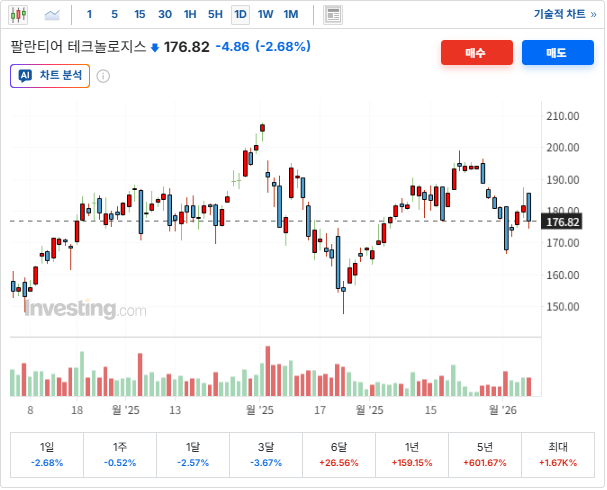Click the 15 date axis label
Viewport: 607px width, 490px height.
click(x=430, y=410)
